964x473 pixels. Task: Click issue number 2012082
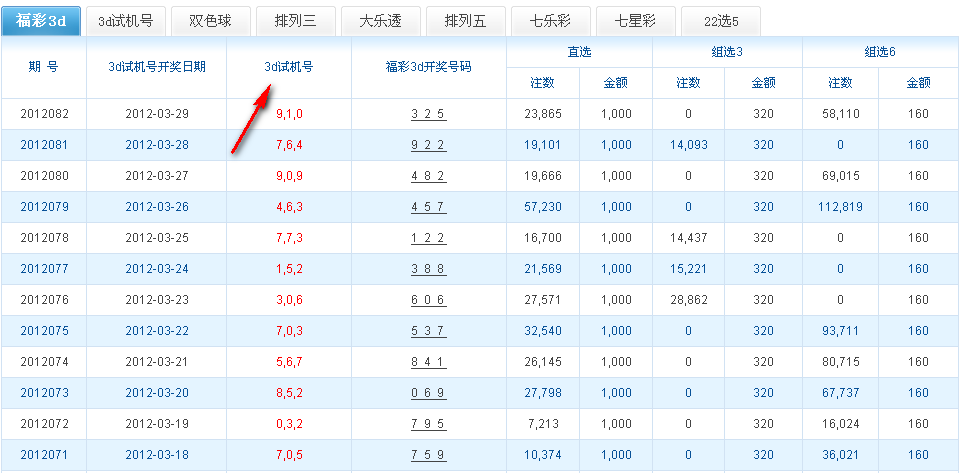point(44,114)
